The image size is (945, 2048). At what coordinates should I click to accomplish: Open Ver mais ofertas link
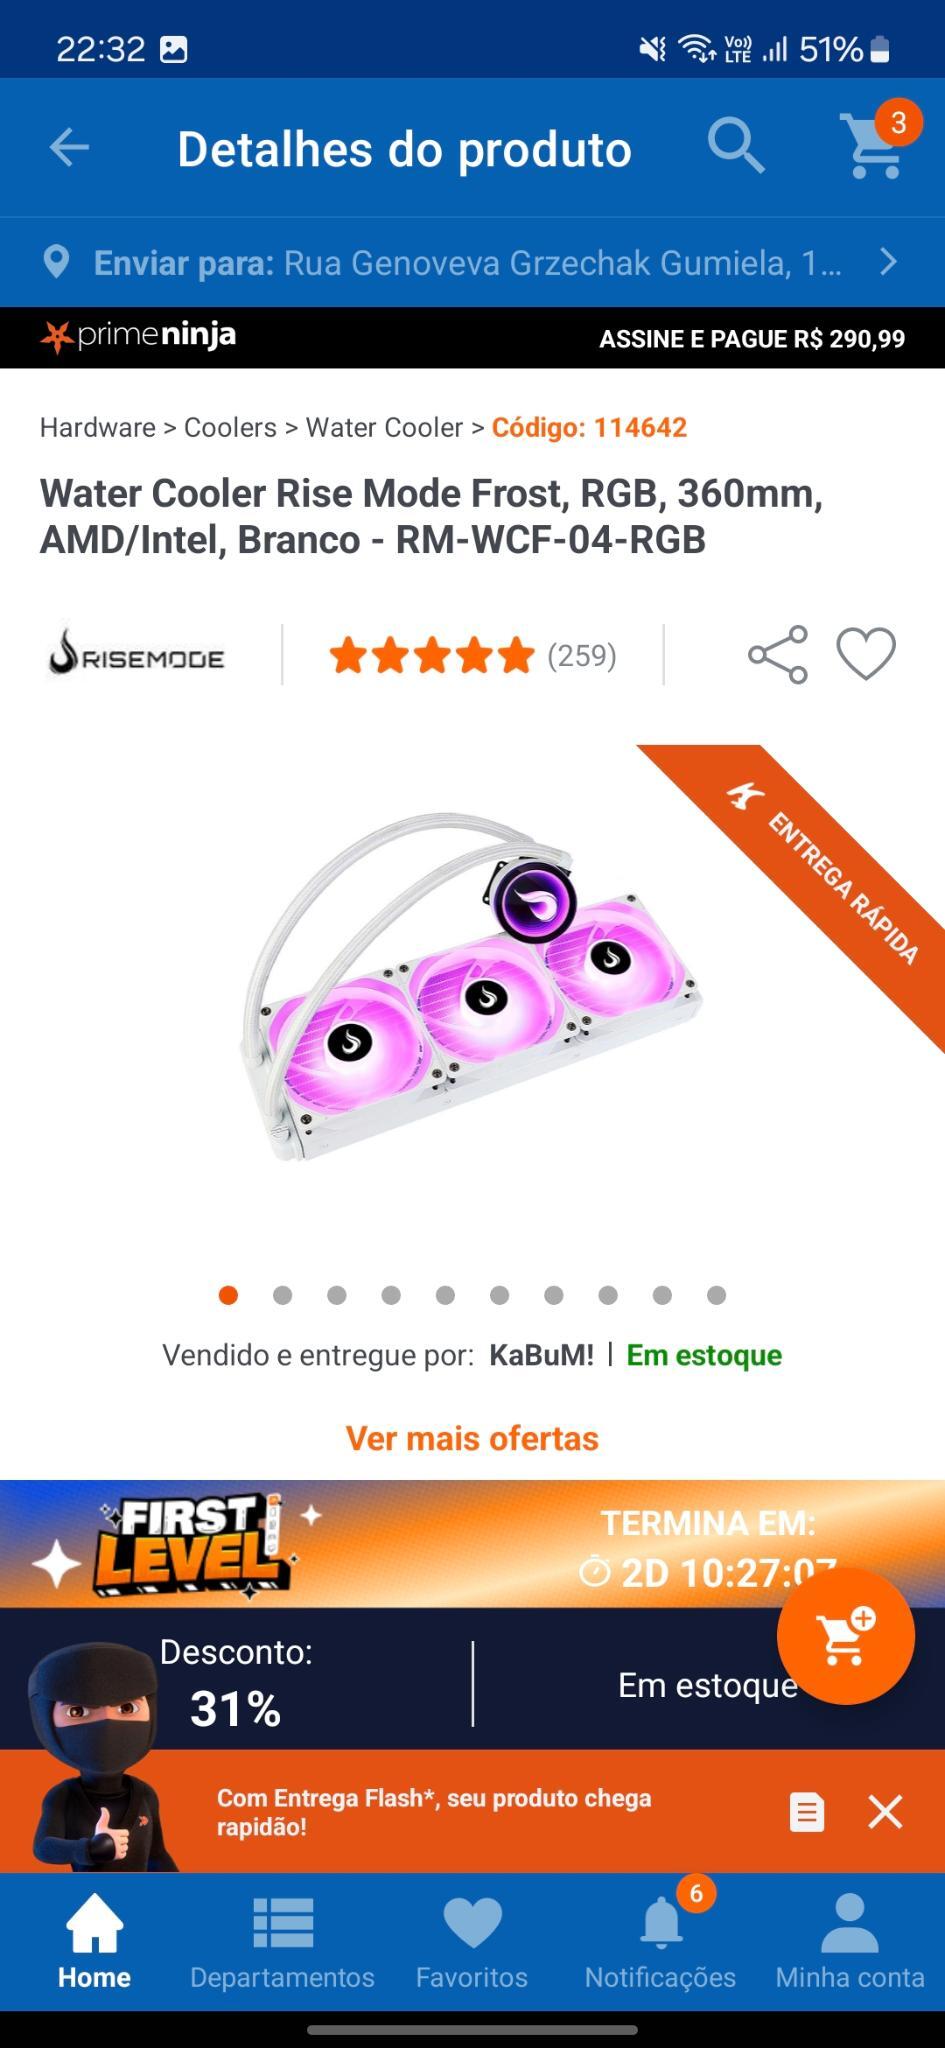[472, 1438]
